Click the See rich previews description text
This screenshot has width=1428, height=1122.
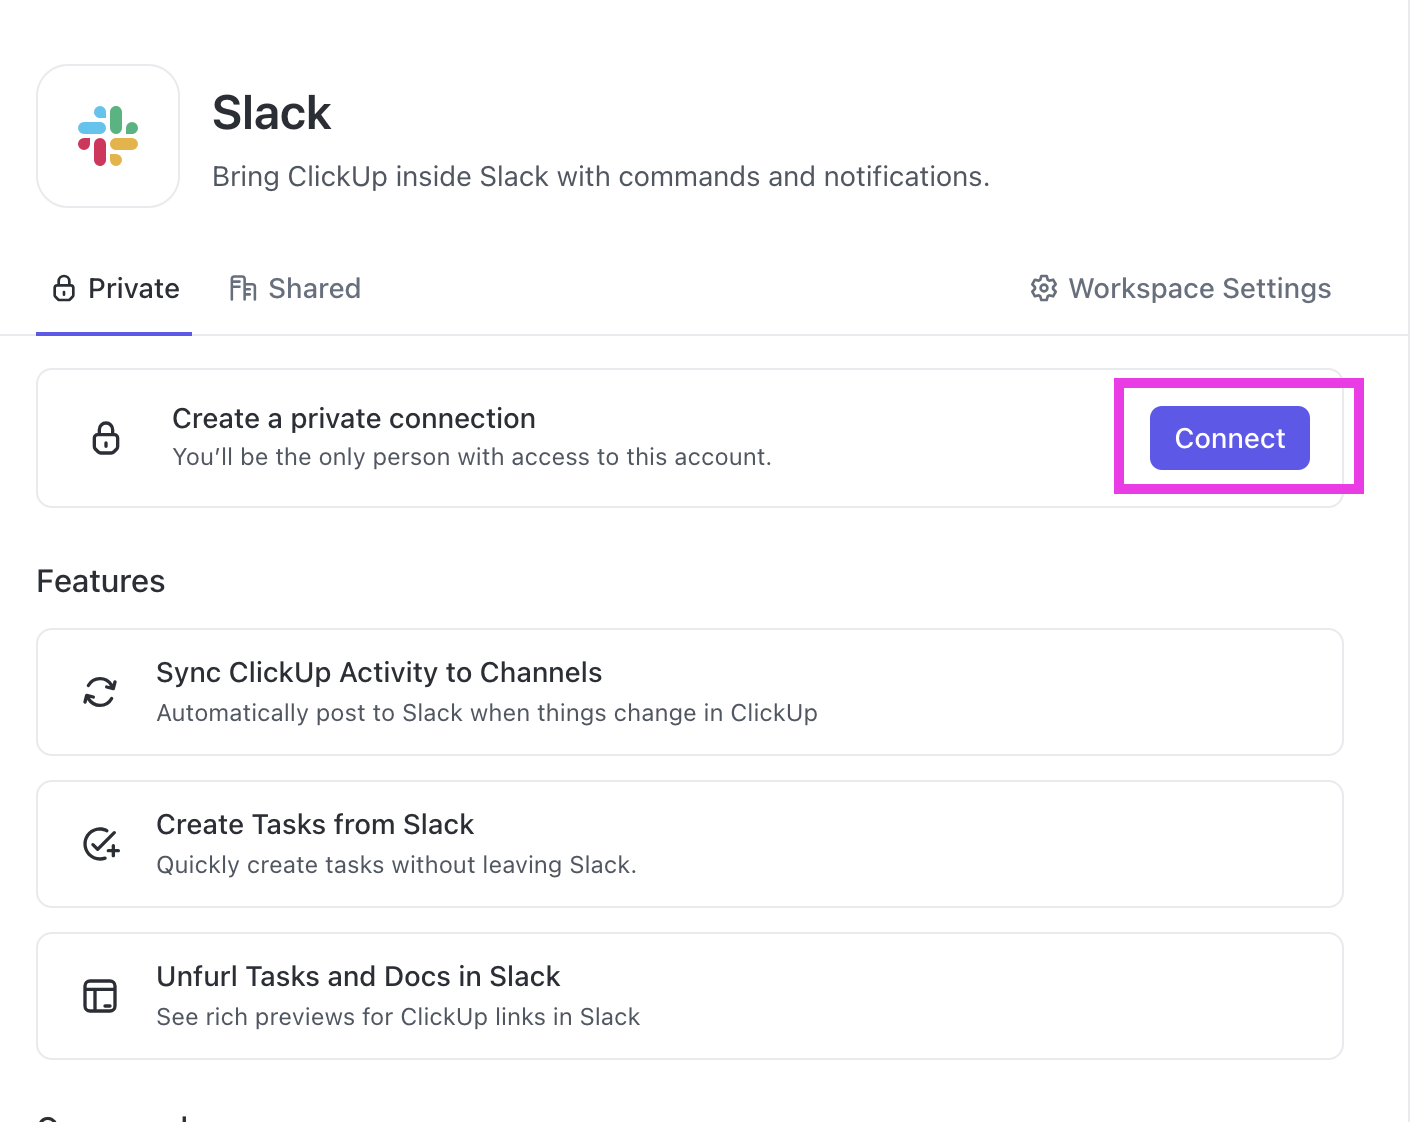click(x=398, y=1017)
